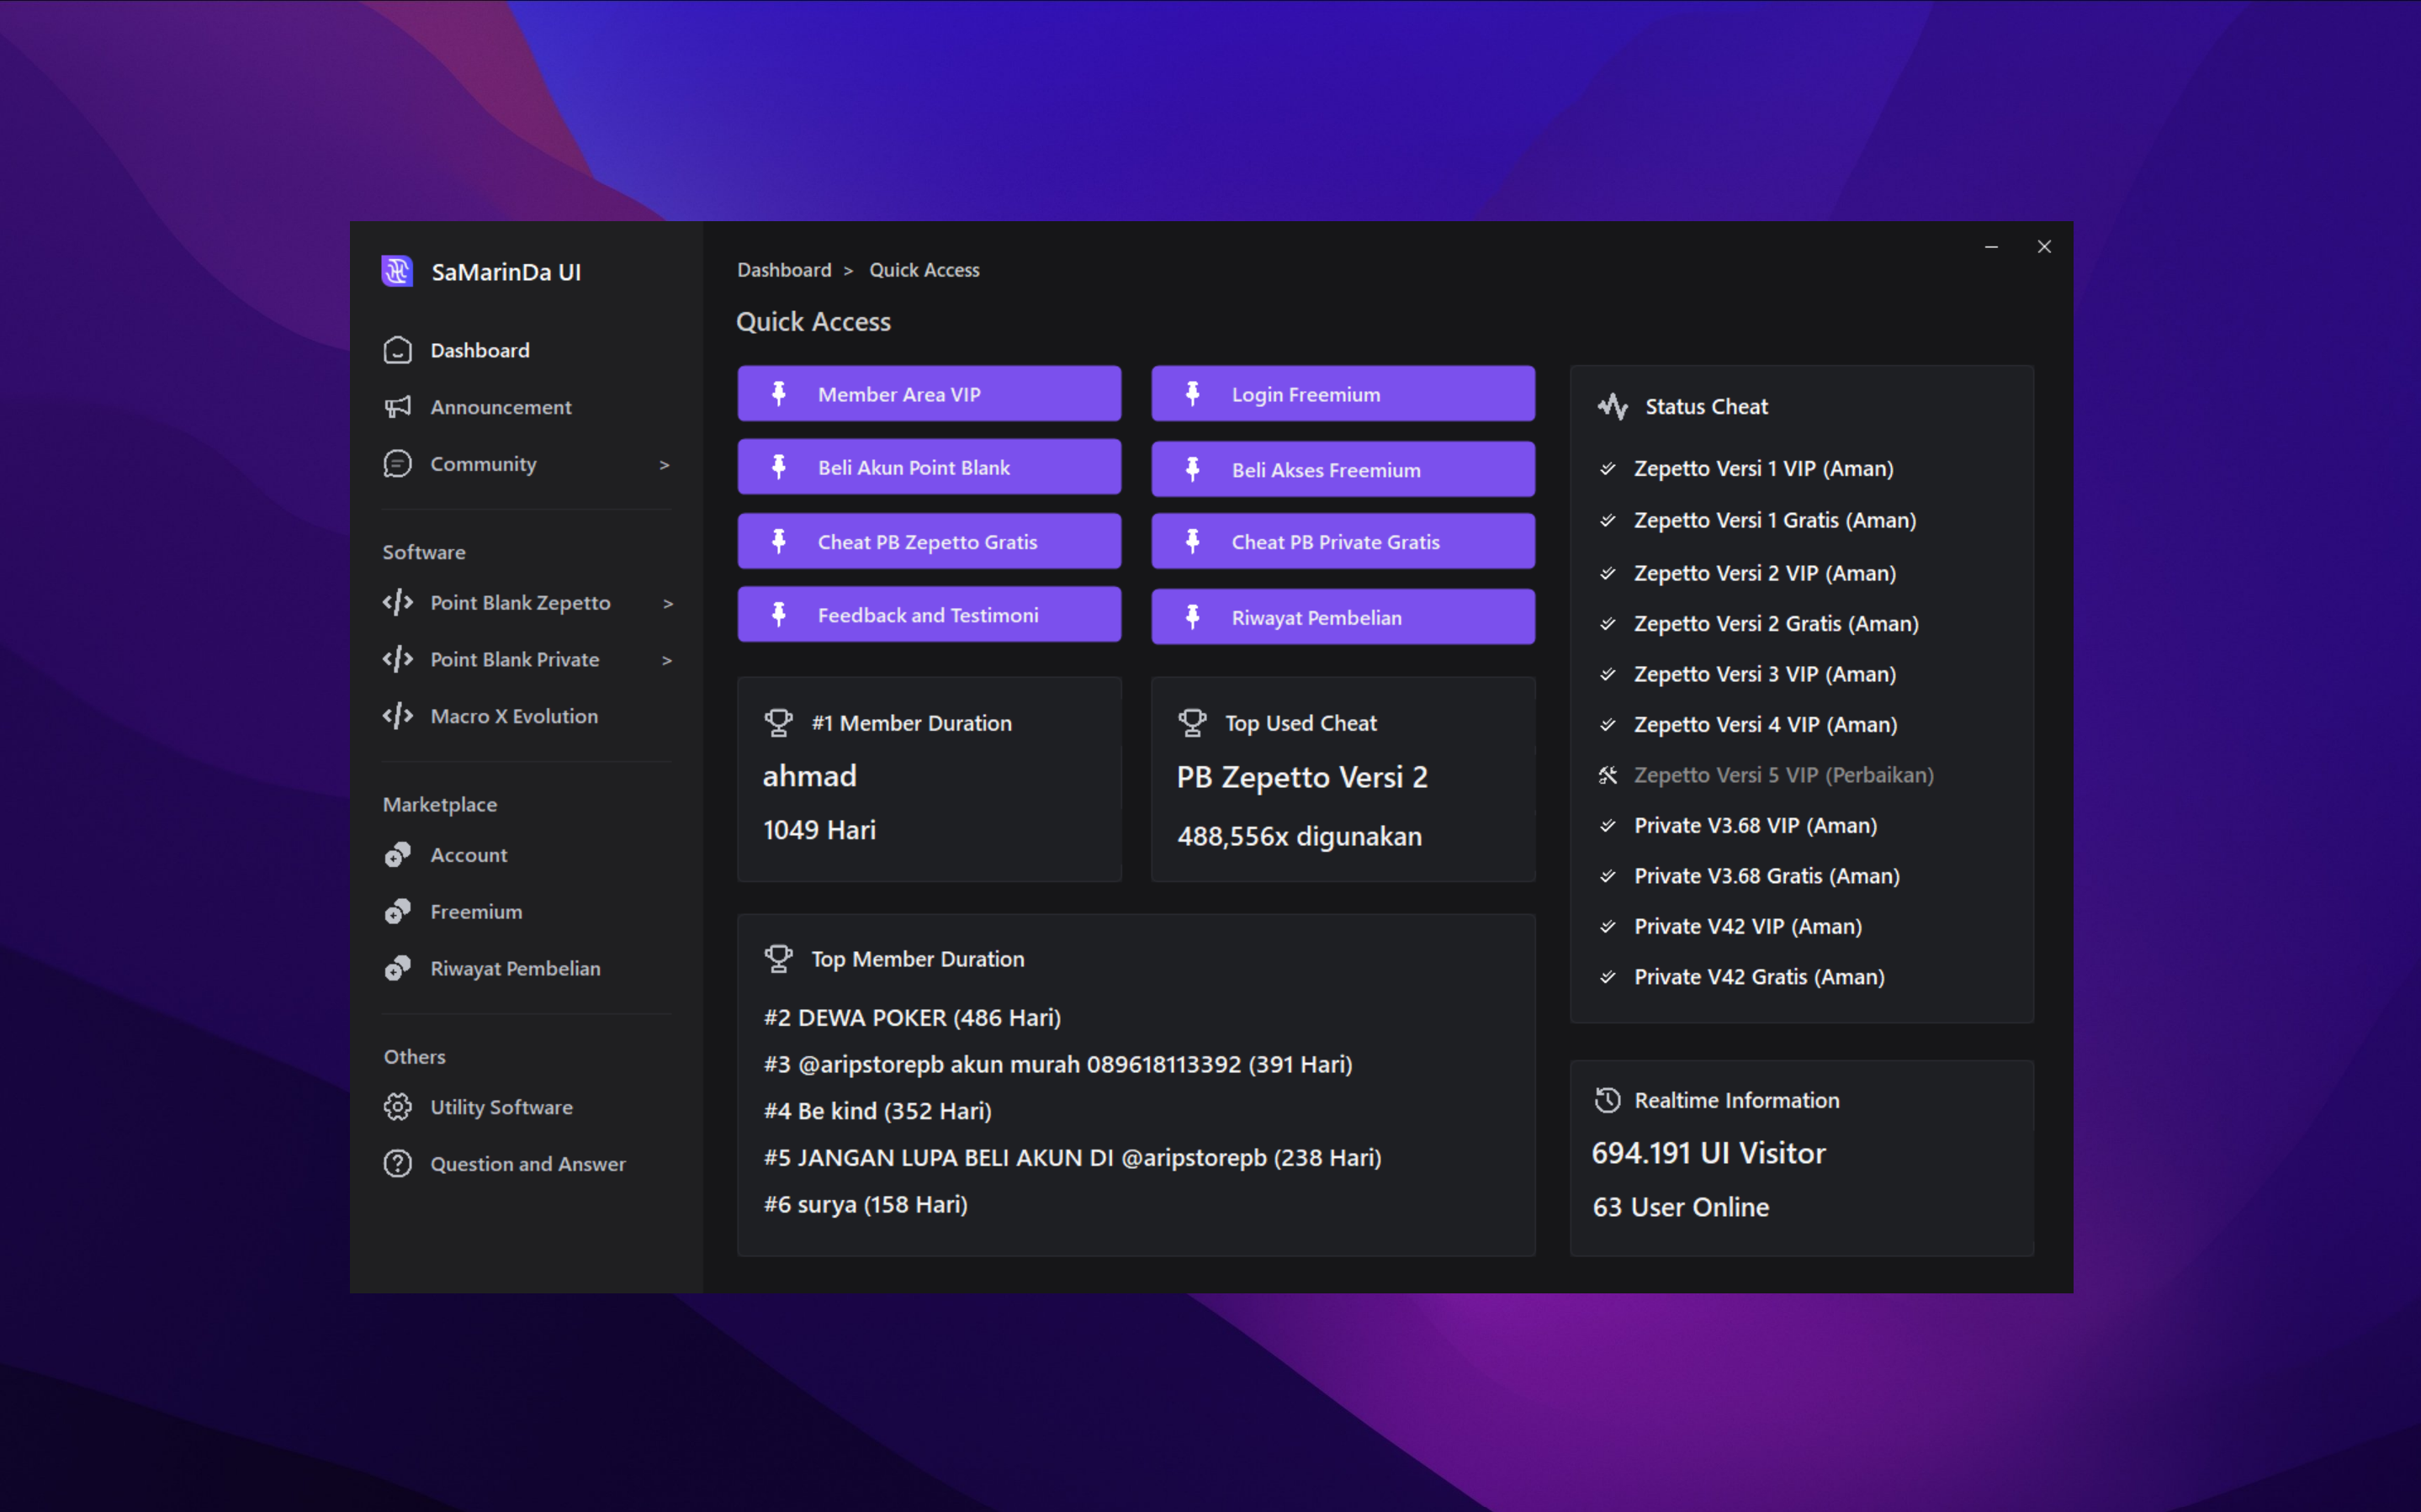Open Feedback and Testimoni
2421x1512 pixels.
928,614
